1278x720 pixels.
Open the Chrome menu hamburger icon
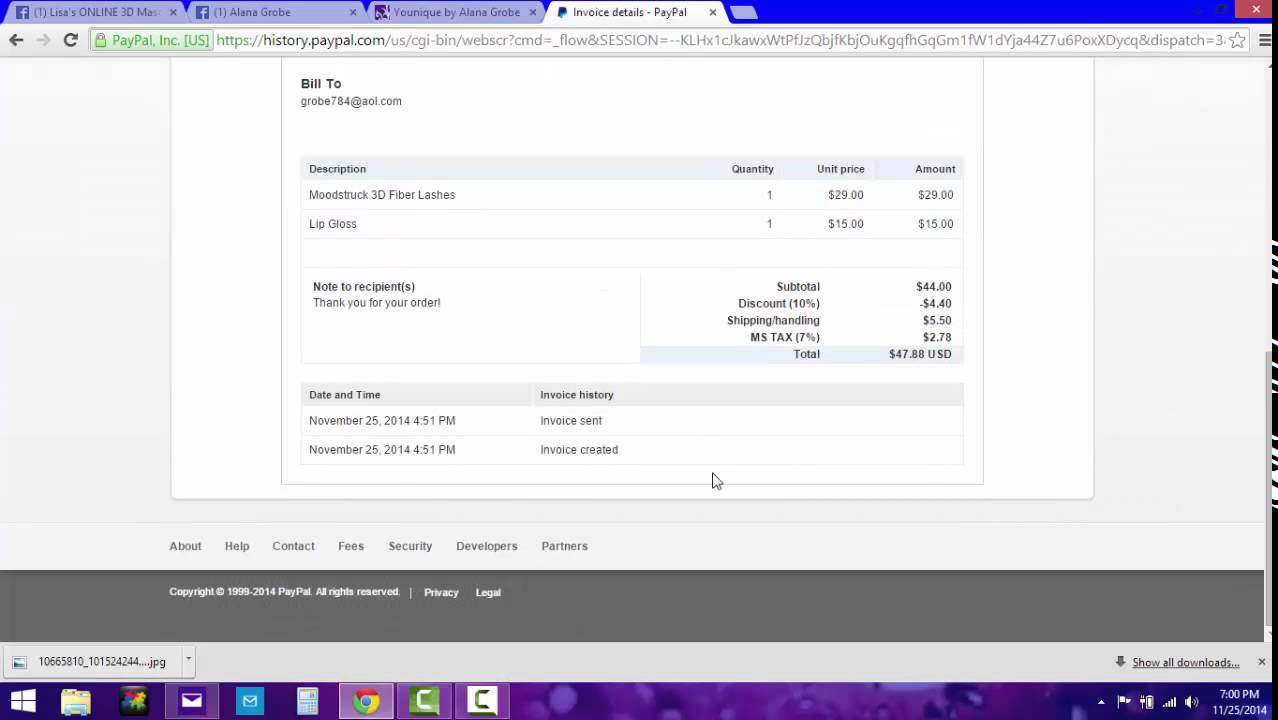(x=1264, y=40)
